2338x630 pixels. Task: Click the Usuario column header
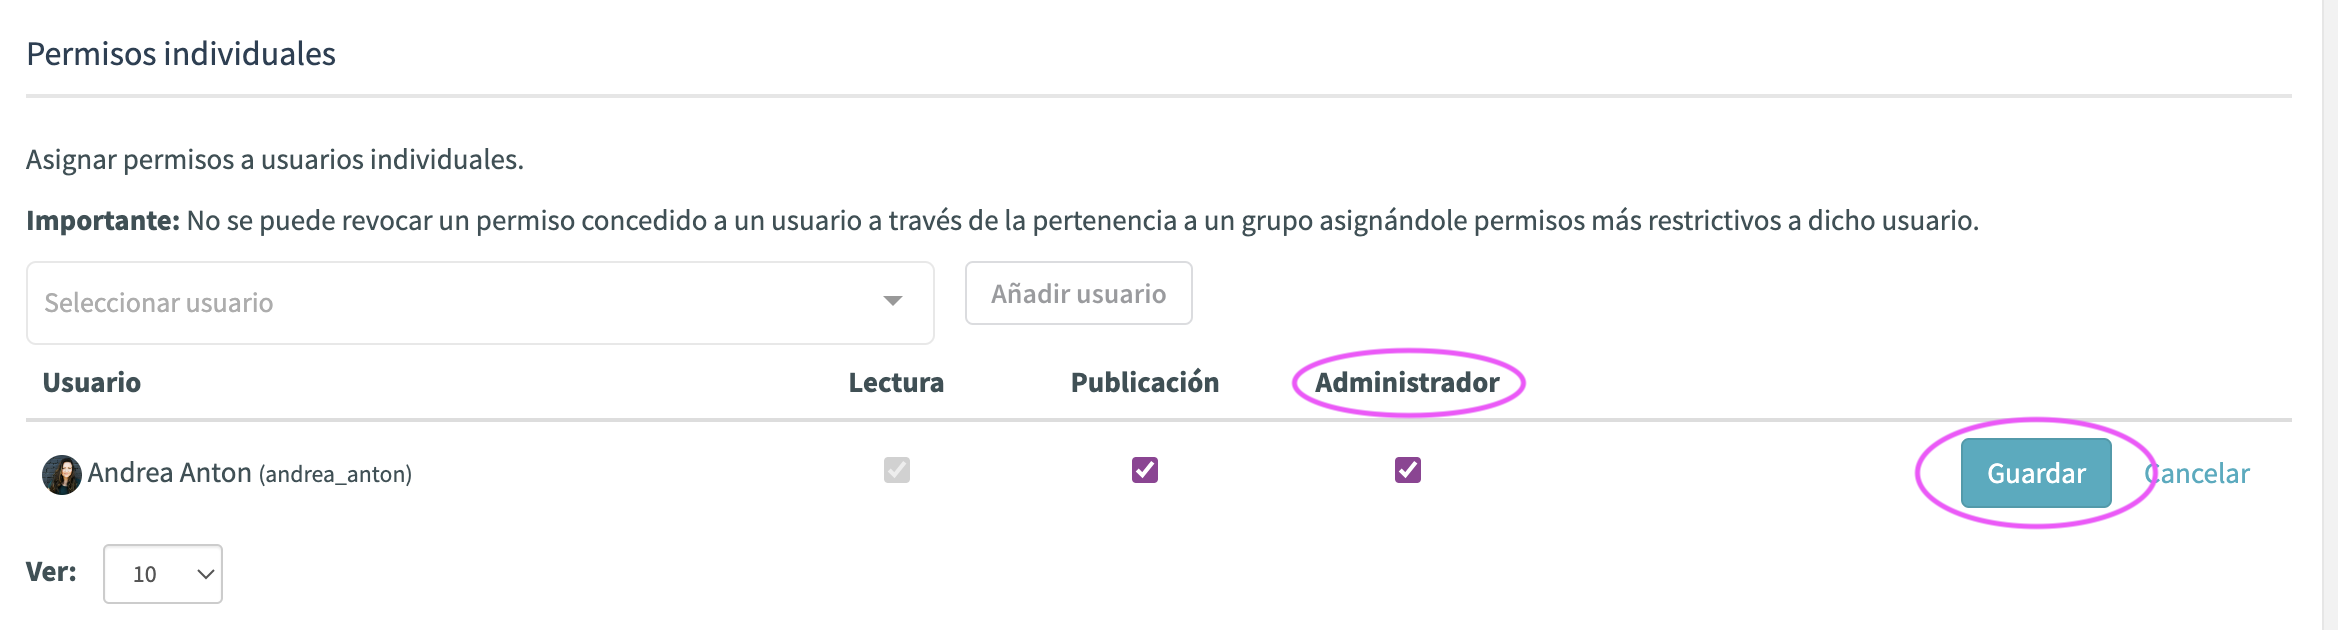92,383
